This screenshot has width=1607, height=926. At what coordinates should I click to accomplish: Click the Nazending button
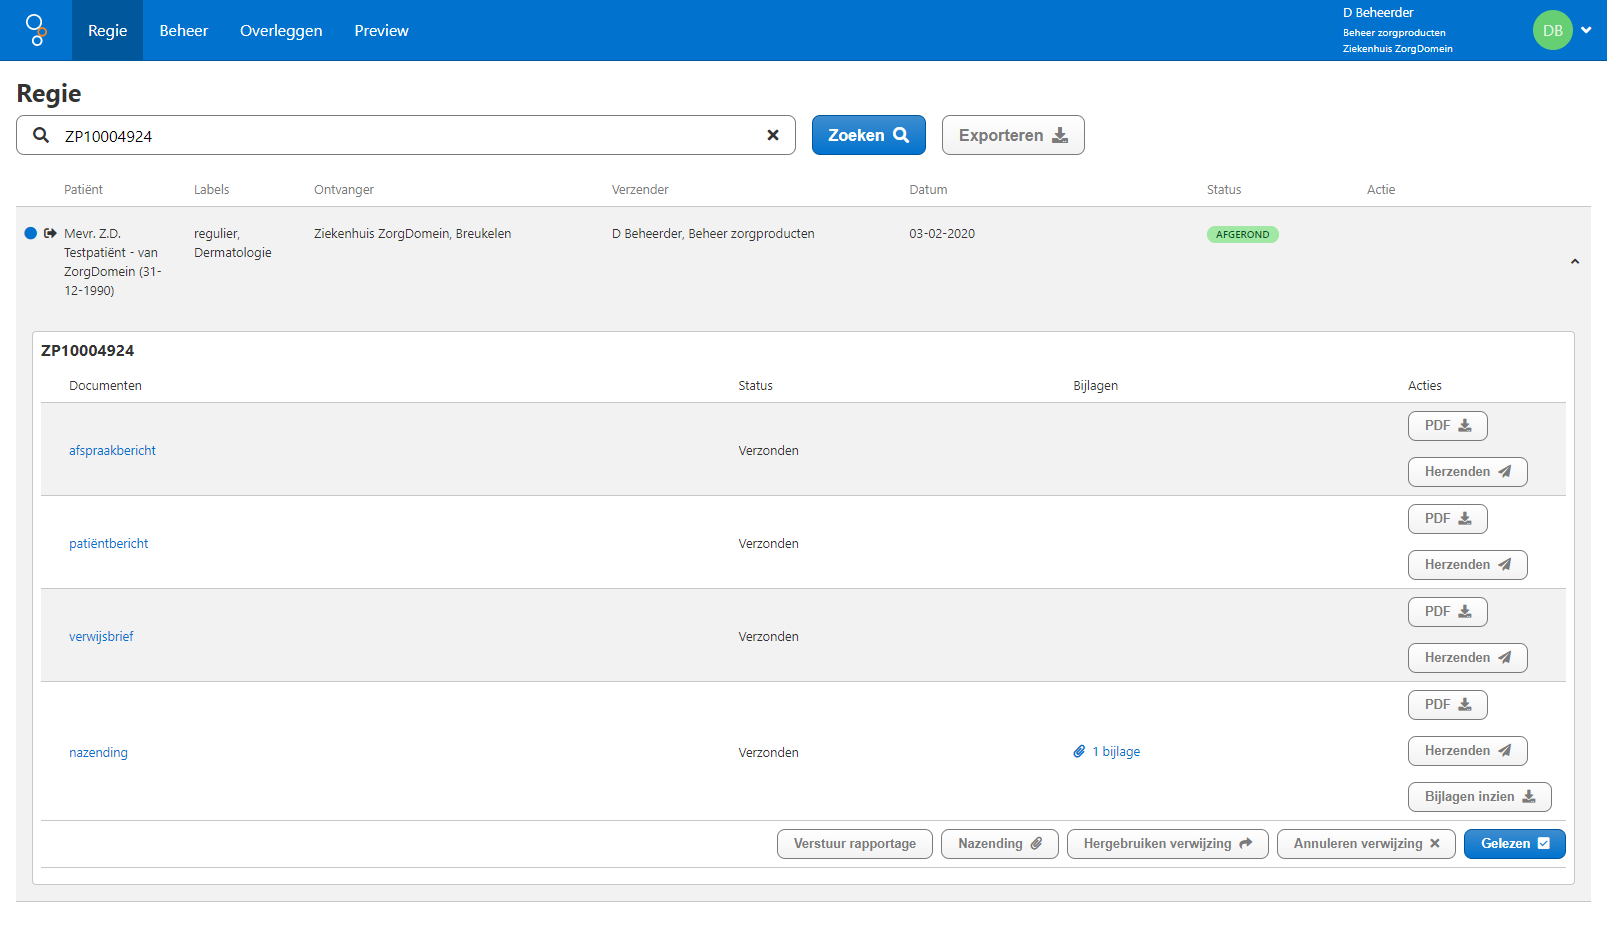pos(999,844)
